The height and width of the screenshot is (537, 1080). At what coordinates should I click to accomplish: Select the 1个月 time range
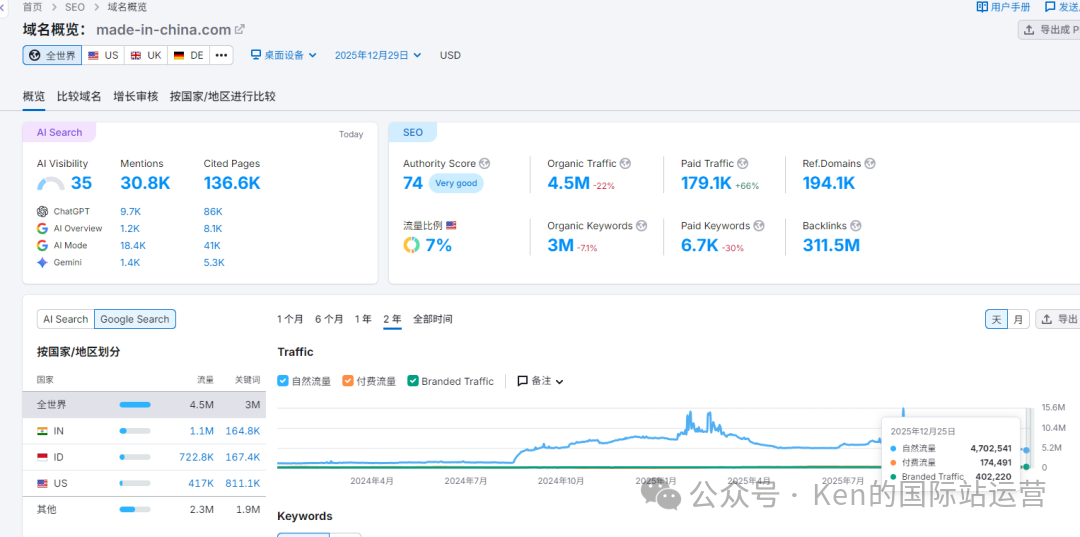[x=290, y=319]
